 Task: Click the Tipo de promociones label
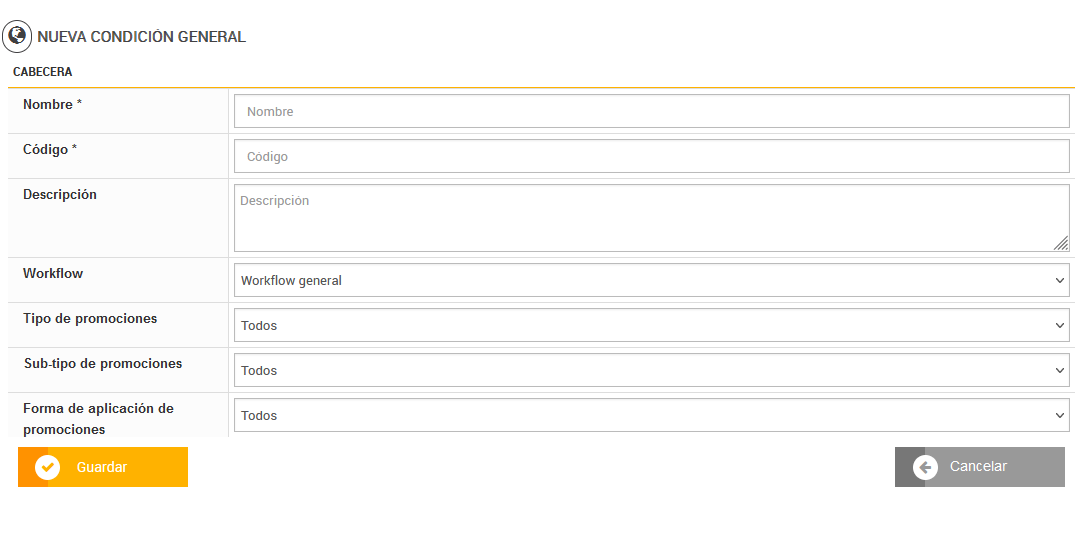click(x=90, y=319)
